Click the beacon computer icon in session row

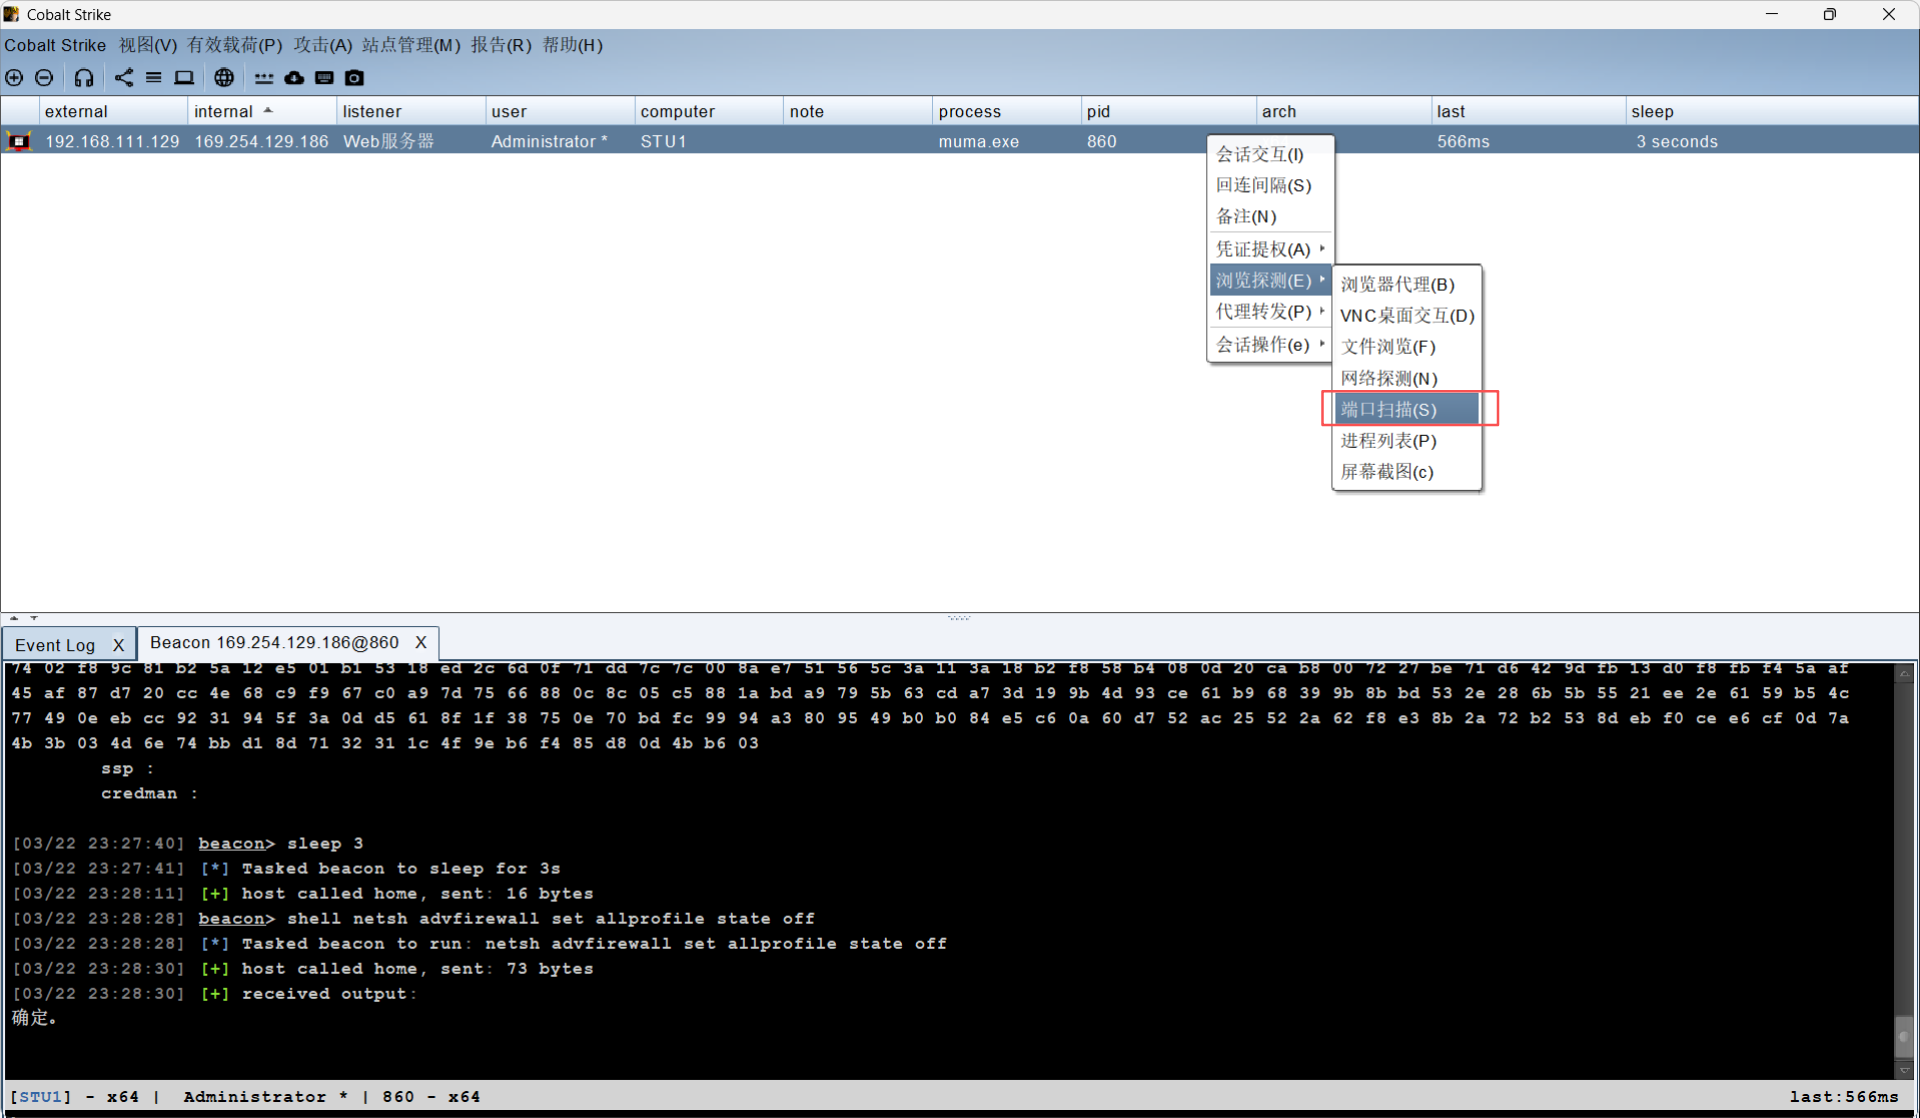(x=19, y=141)
